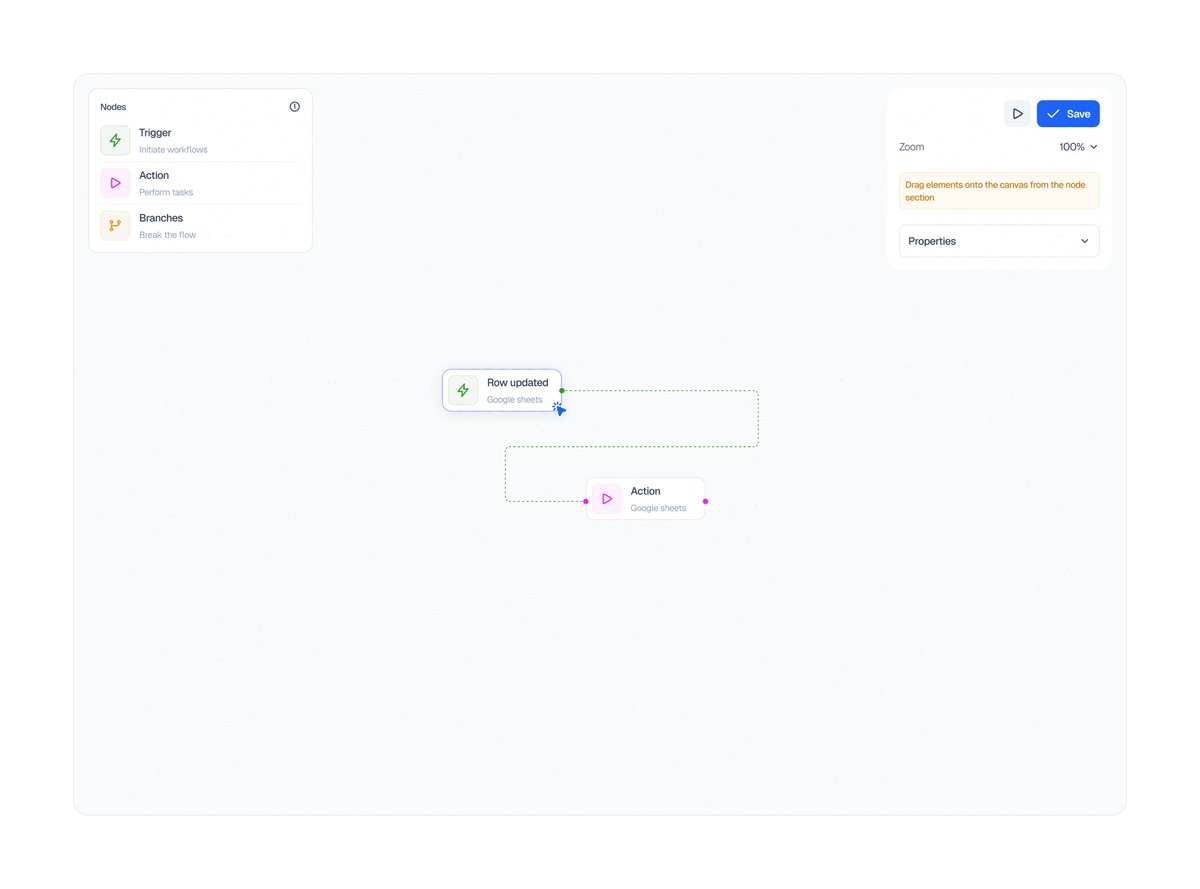Click the pink right port of the Action node
1200x889 pixels.
point(705,500)
